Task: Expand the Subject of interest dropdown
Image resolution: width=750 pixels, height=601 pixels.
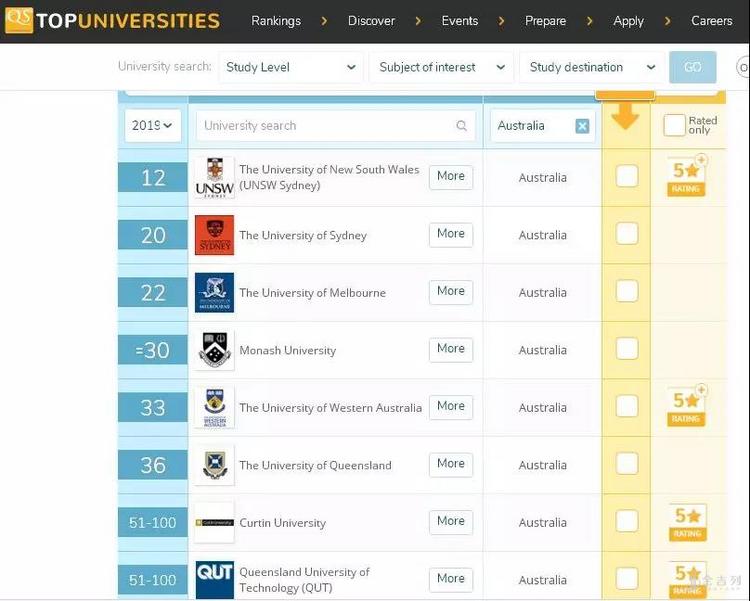Action: coord(441,67)
